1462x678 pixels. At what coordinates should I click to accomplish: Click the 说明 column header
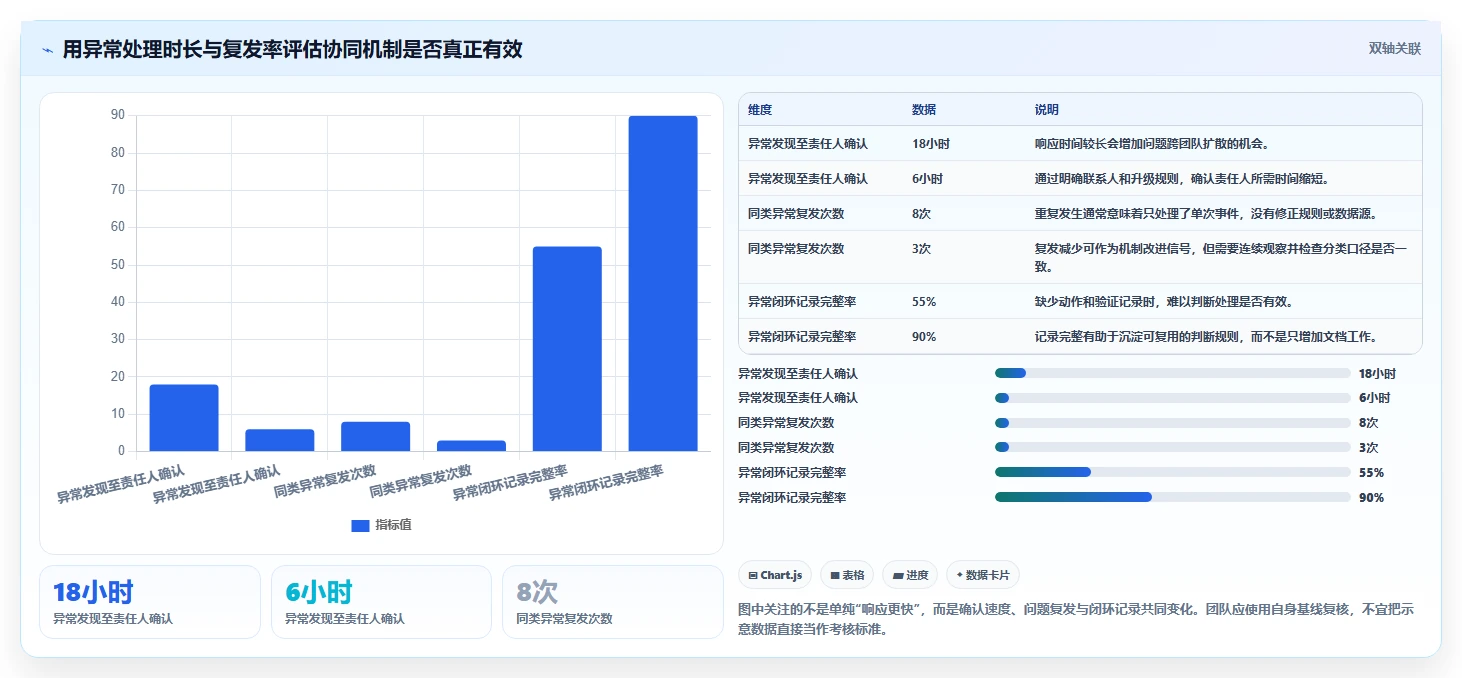pos(1047,110)
